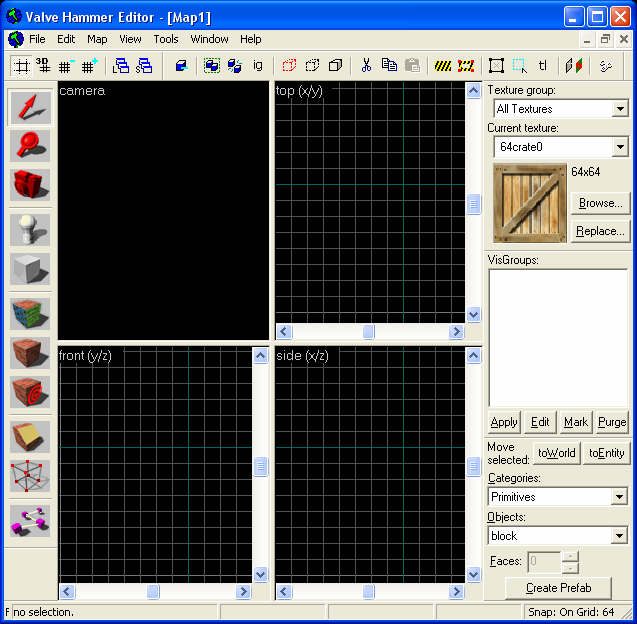Pick the Path tool

[30, 521]
